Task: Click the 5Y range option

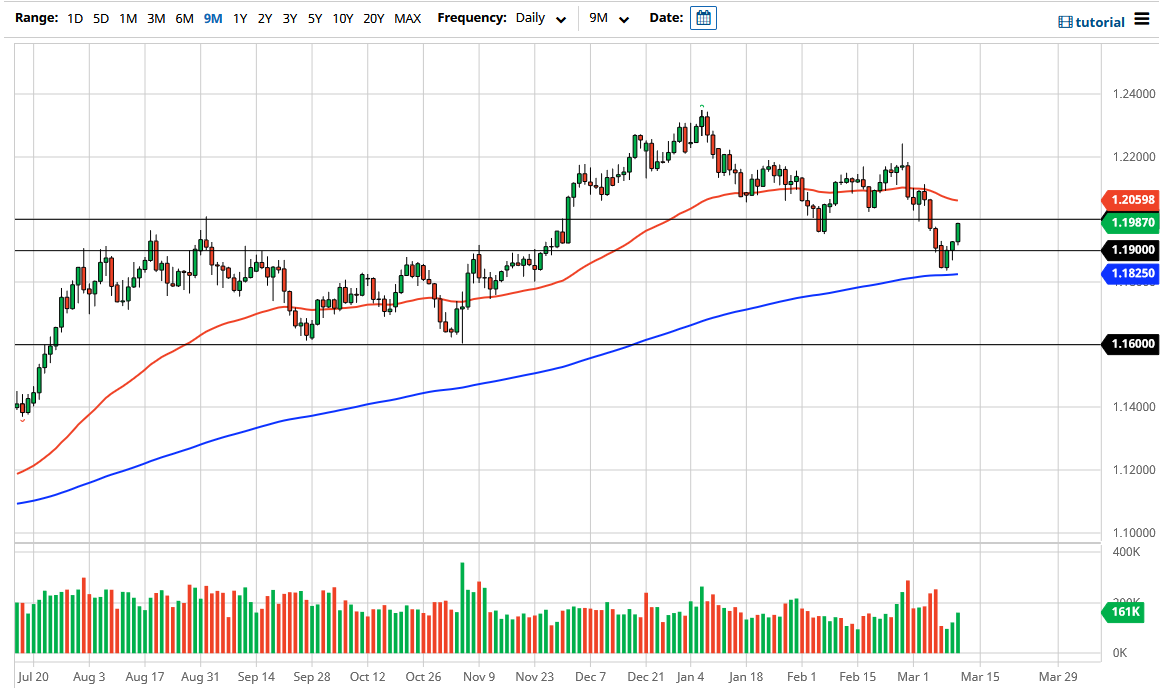Action: pos(315,18)
